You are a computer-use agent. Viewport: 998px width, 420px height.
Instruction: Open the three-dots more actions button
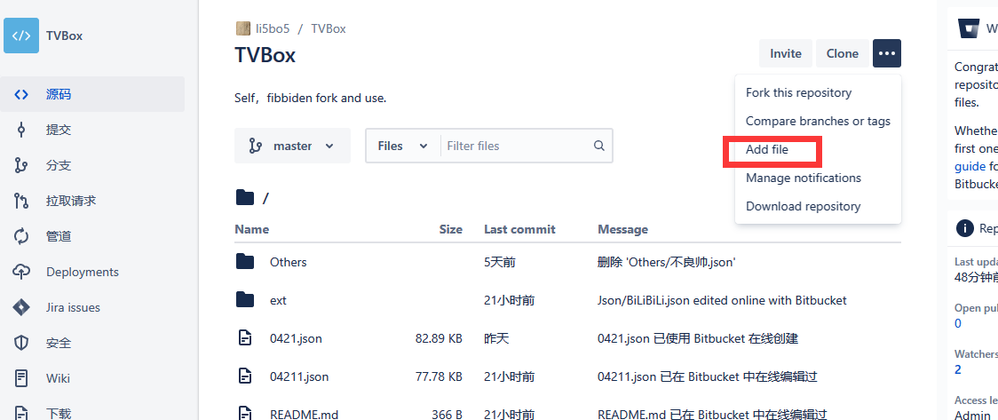tap(887, 53)
